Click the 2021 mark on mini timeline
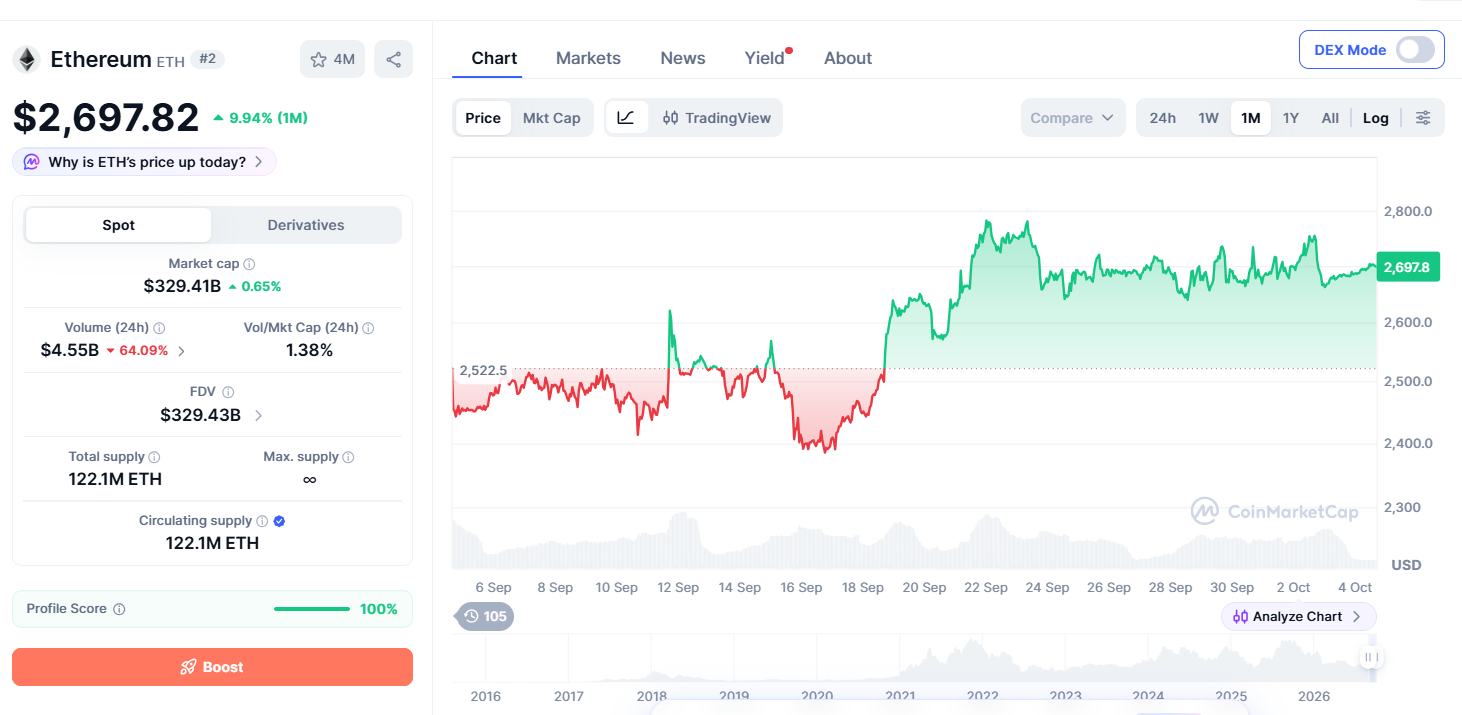Screen dimensions: 1462x715 900,696
